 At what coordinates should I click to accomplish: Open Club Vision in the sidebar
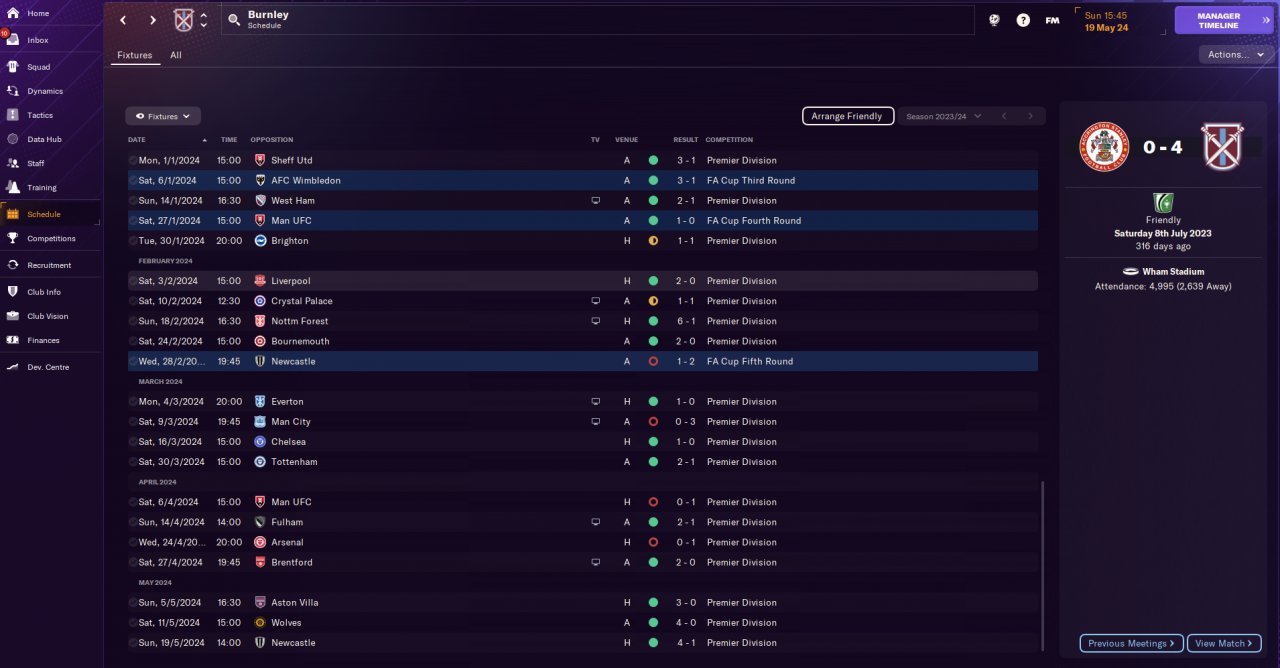[x=50, y=316]
